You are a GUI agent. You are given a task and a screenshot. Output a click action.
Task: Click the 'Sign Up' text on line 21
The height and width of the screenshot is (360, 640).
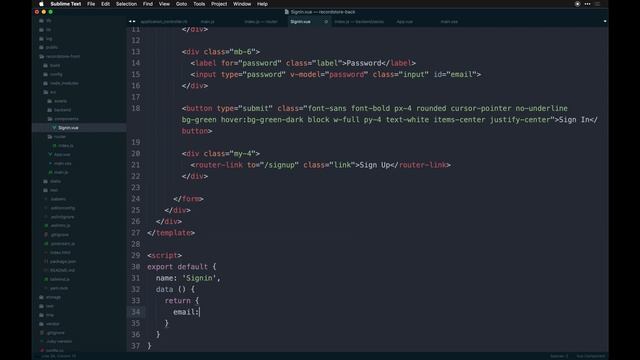coord(375,165)
